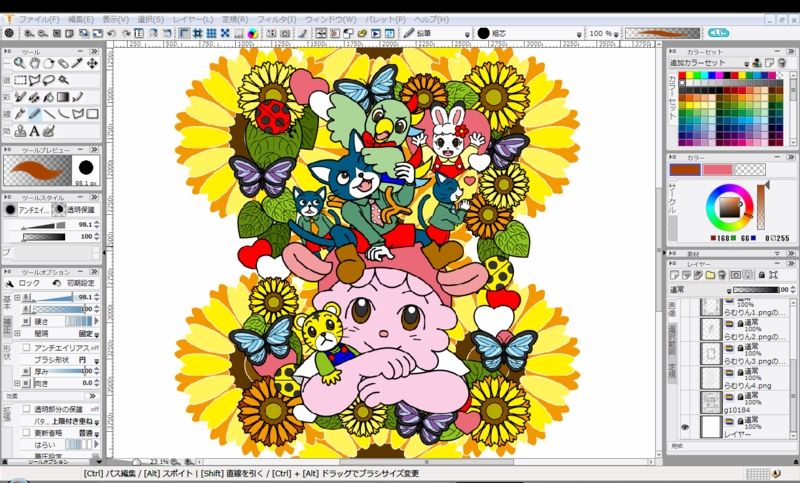Select the pink background color swatch
800x483 pixels.
click(717, 170)
